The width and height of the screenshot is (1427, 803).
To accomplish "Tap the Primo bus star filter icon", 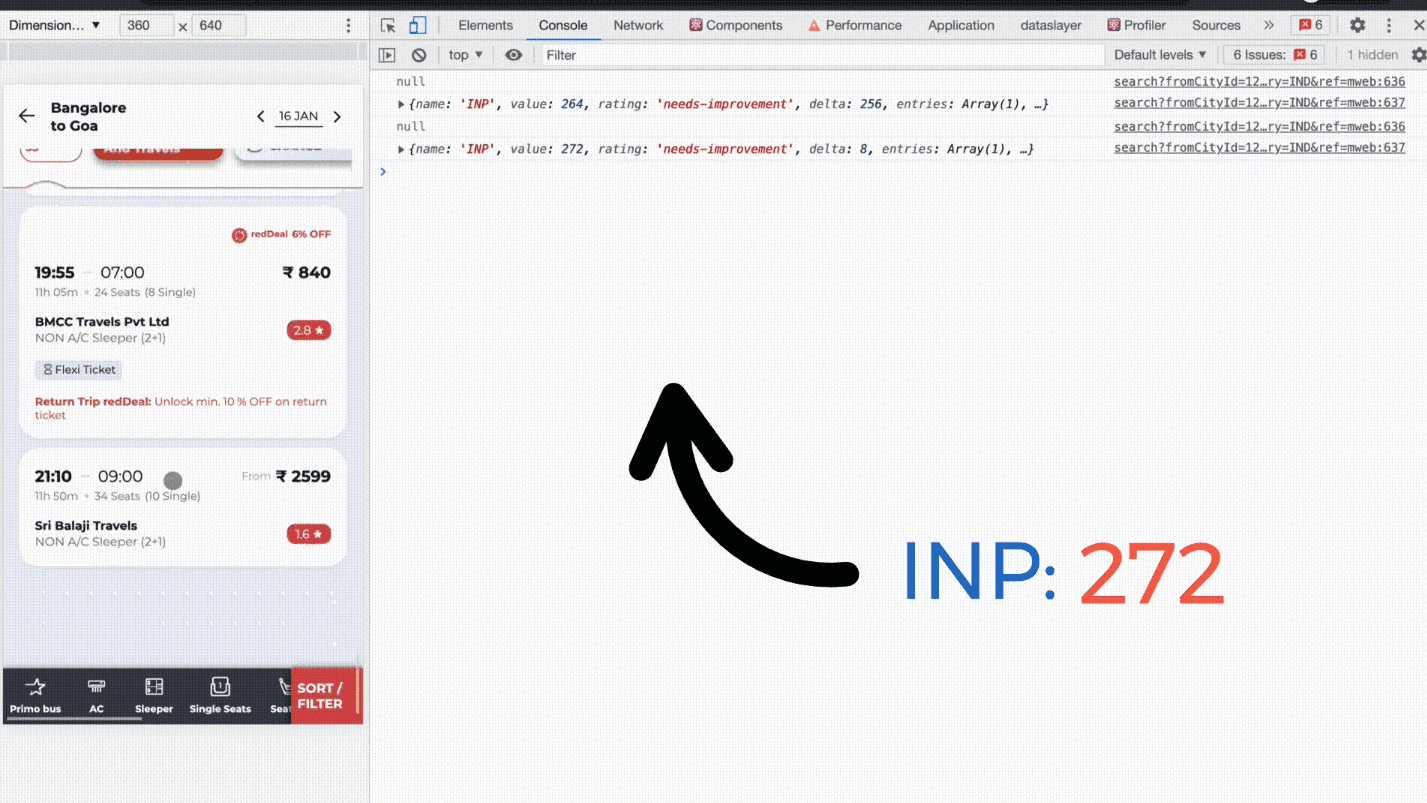I will 36,688.
